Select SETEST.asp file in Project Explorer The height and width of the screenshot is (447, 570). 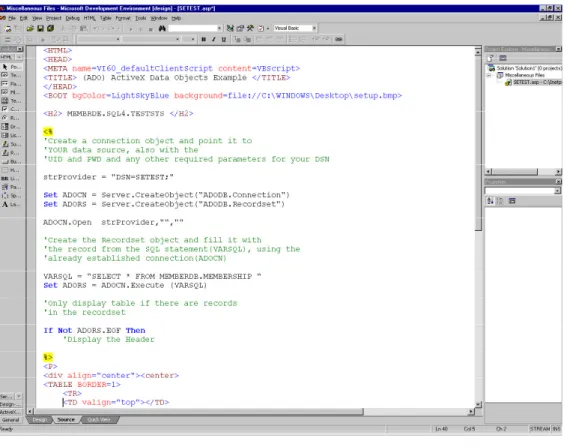(534, 83)
